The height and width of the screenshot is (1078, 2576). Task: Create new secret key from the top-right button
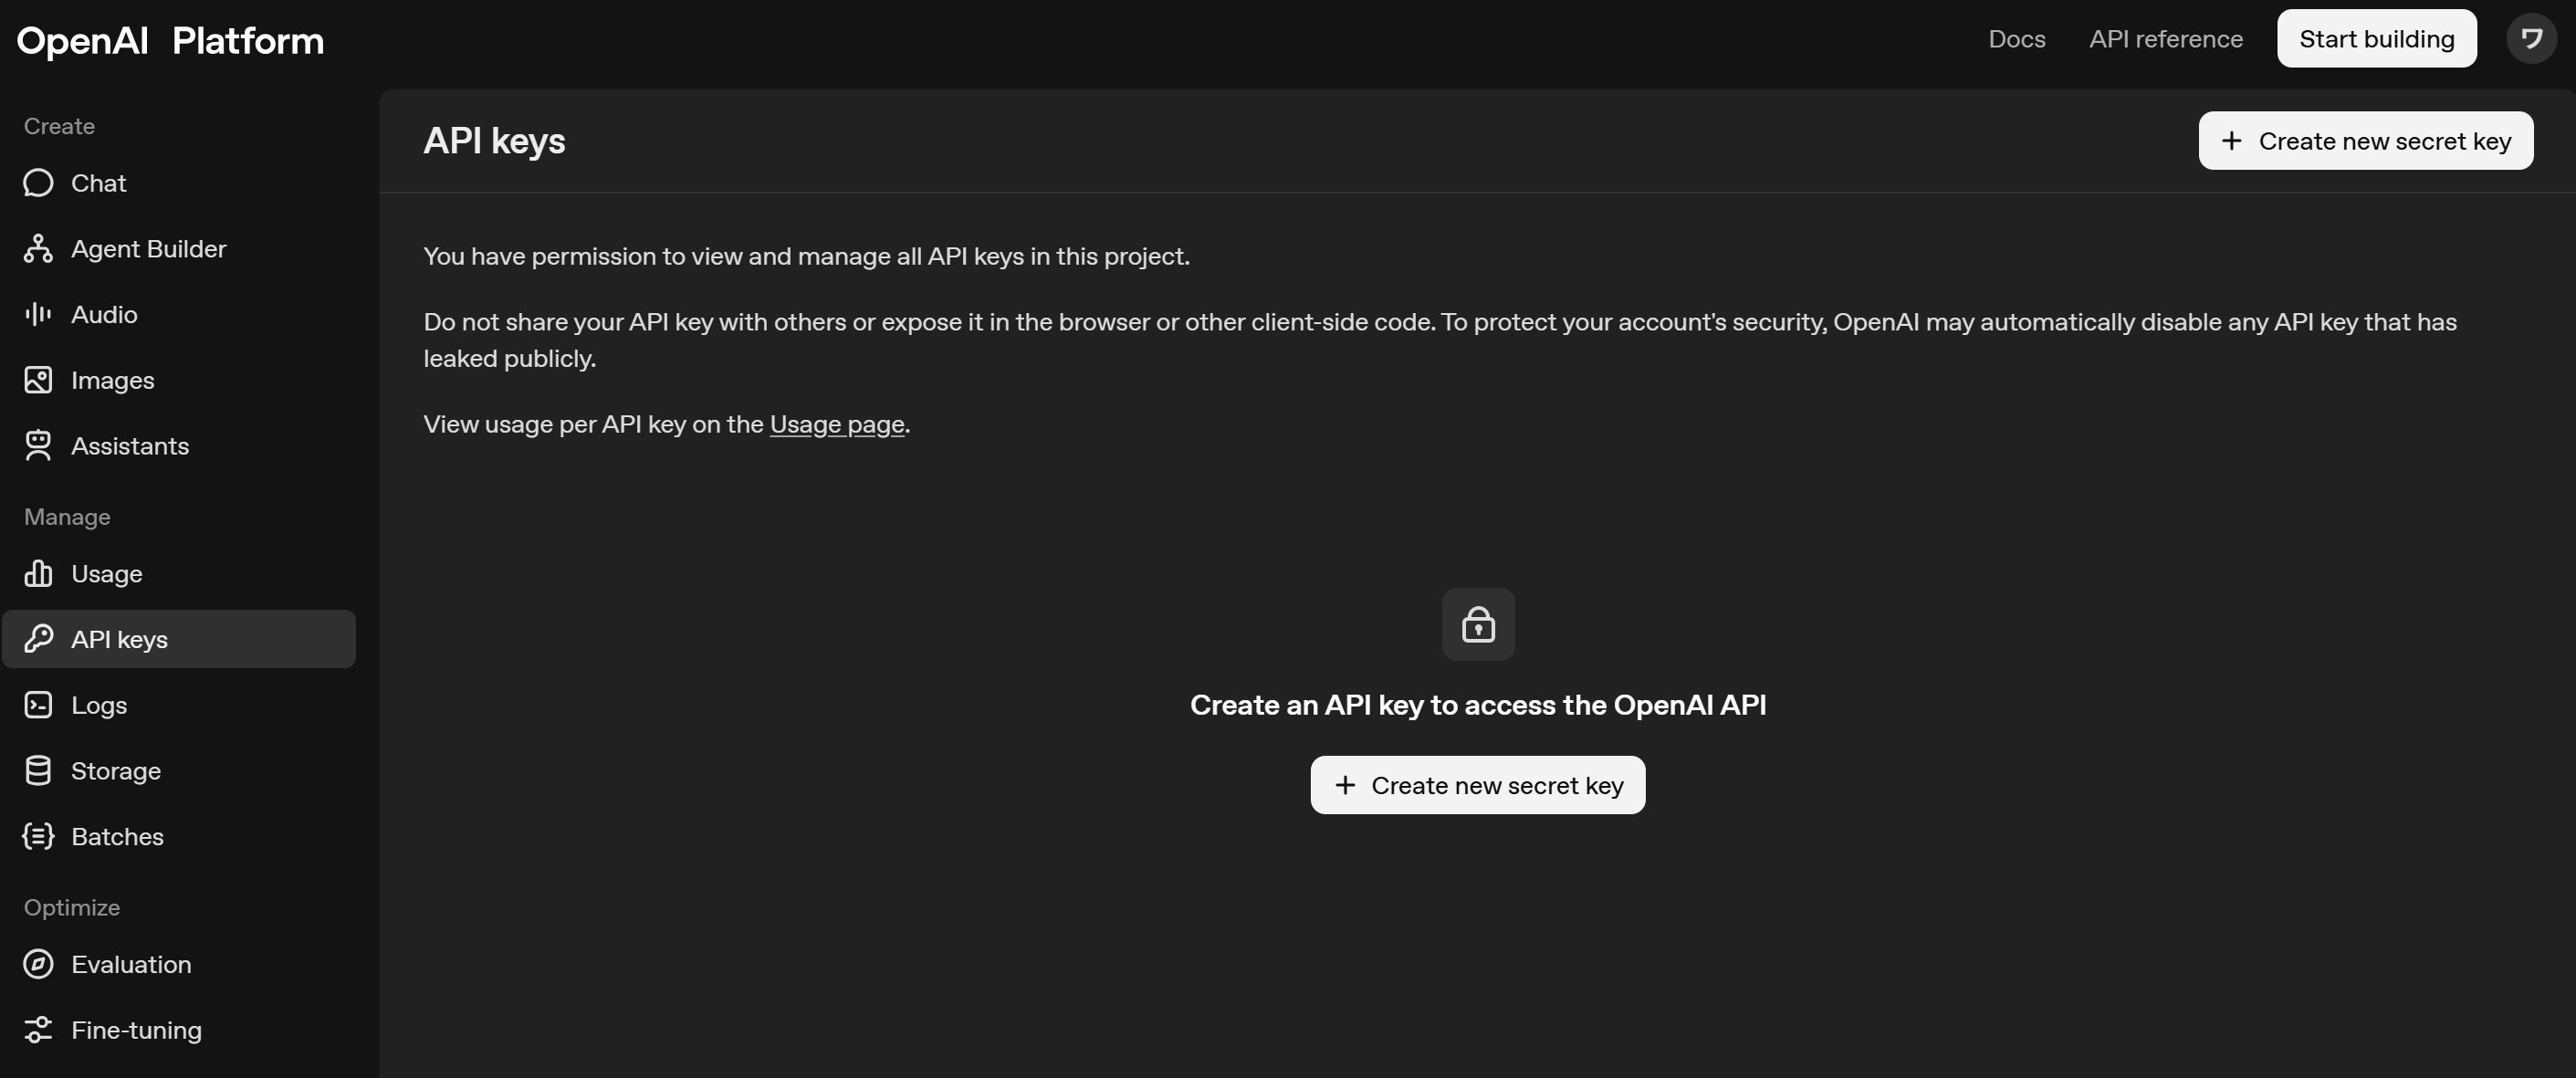tap(2366, 141)
